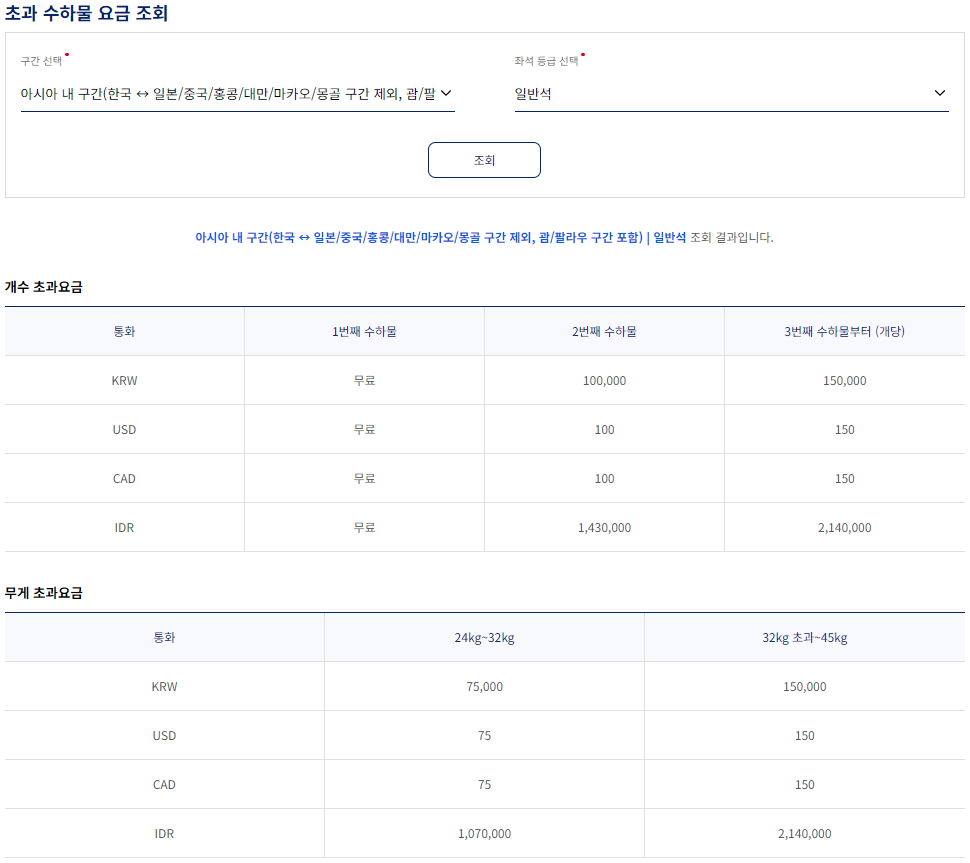Click the 1번째 수하물 column header
The height and width of the screenshot is (863, 970).
click(x=364, y=330)
